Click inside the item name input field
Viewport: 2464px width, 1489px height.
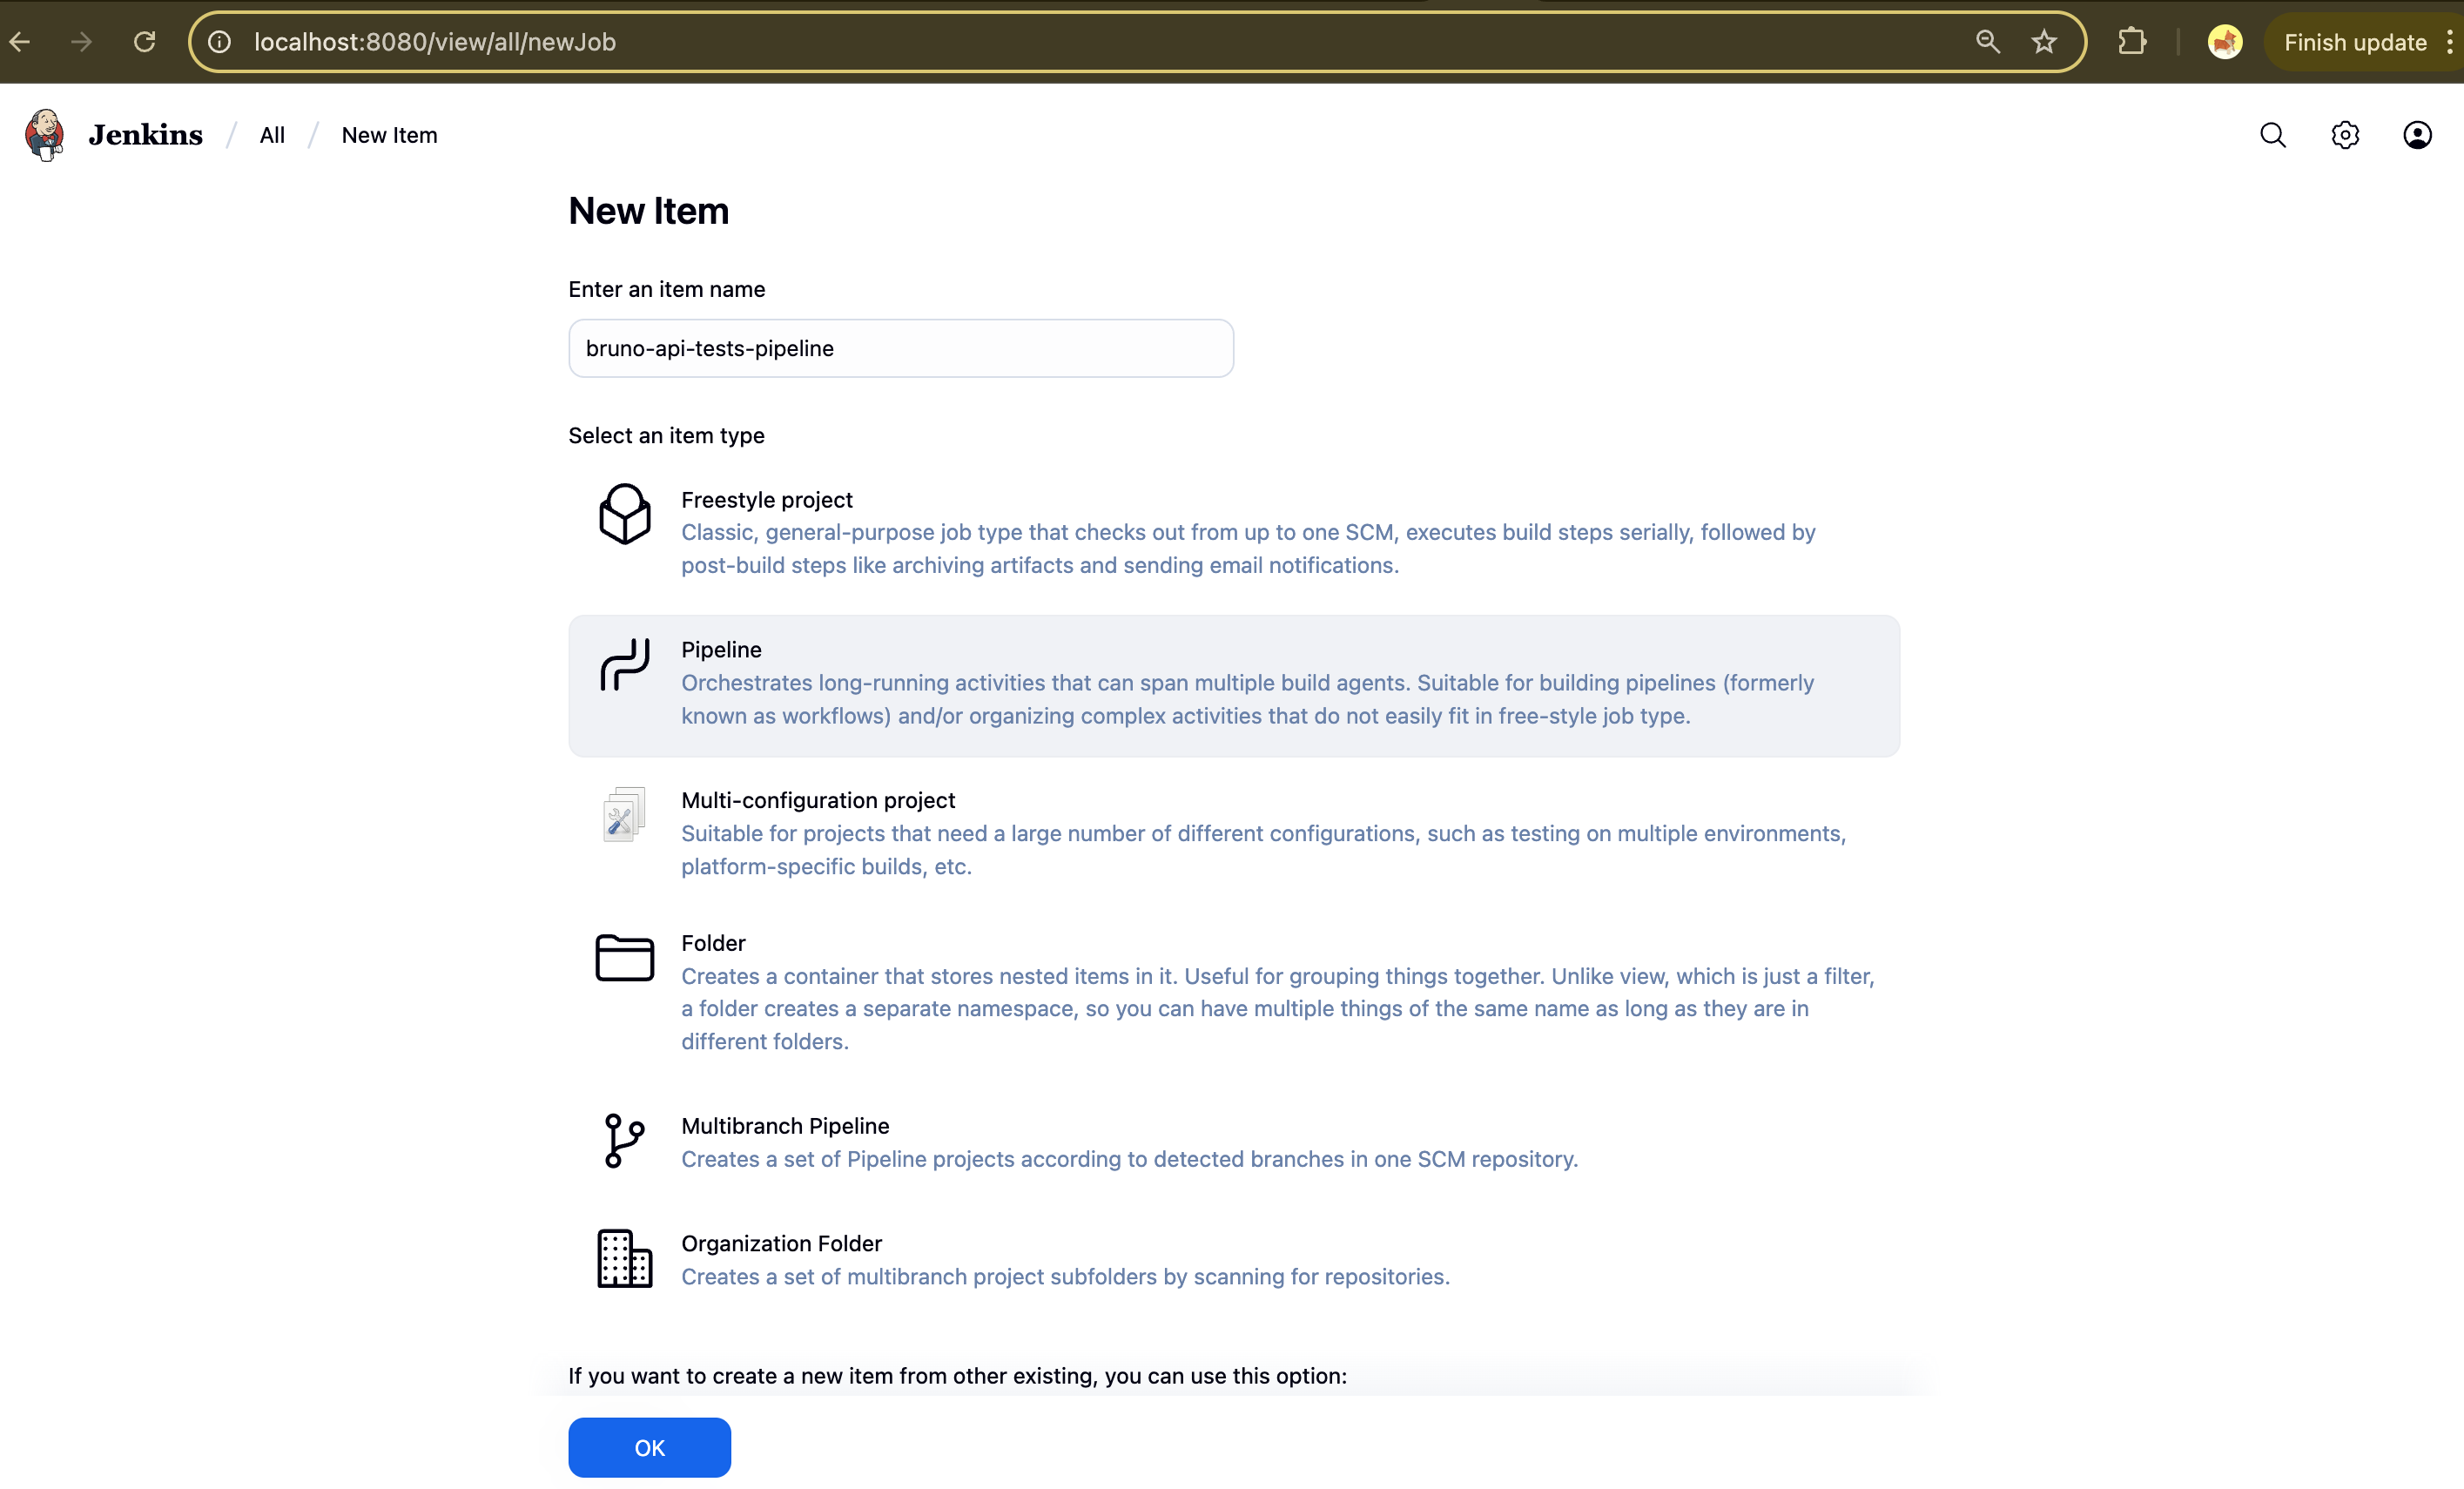pyautogui.click(x=899, y=348)
